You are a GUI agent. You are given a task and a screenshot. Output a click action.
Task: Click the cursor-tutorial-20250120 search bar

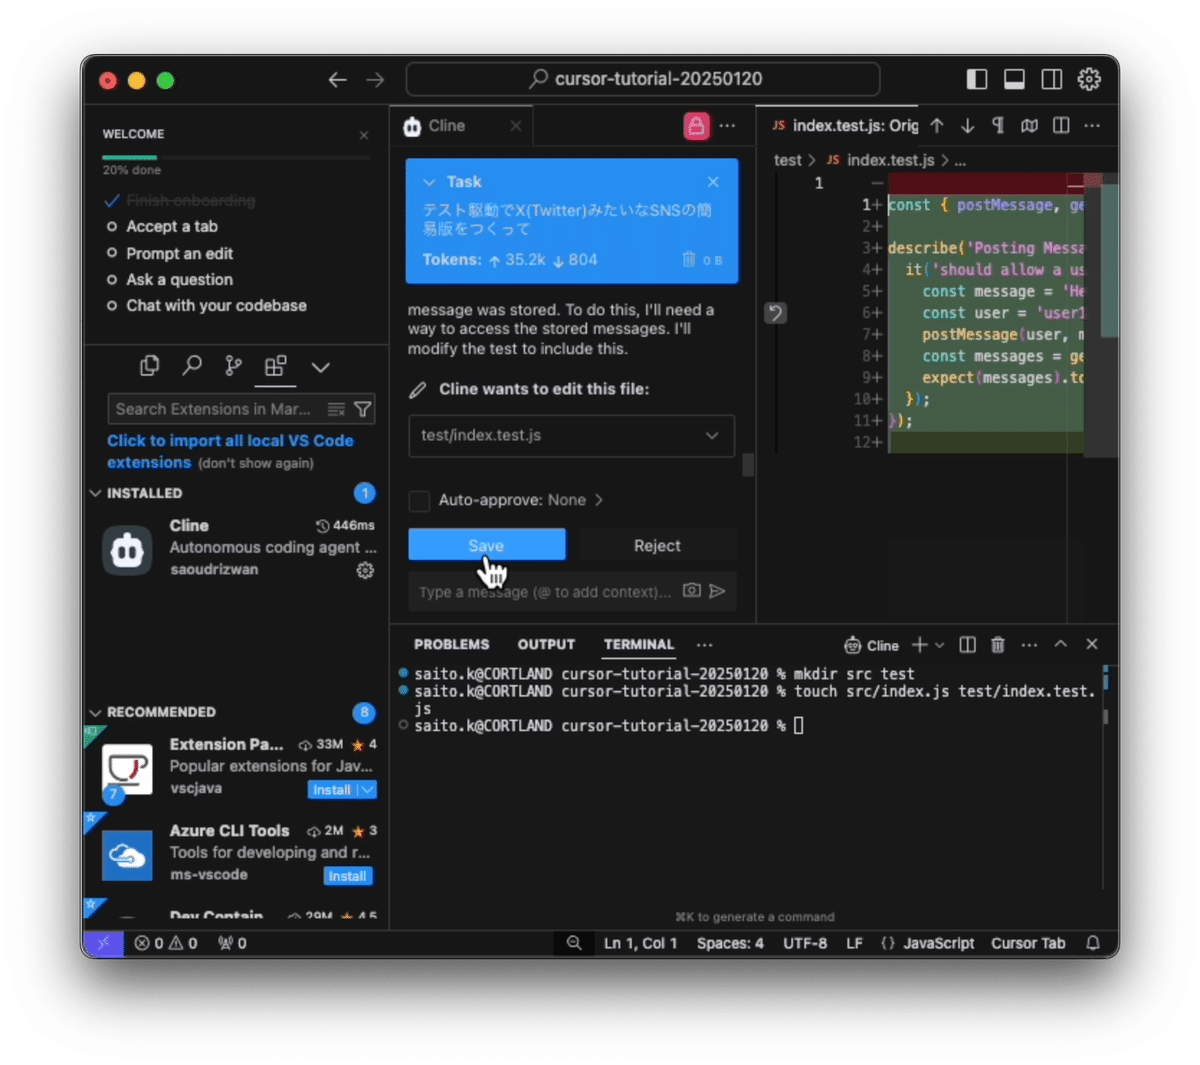tap(643, 79)
